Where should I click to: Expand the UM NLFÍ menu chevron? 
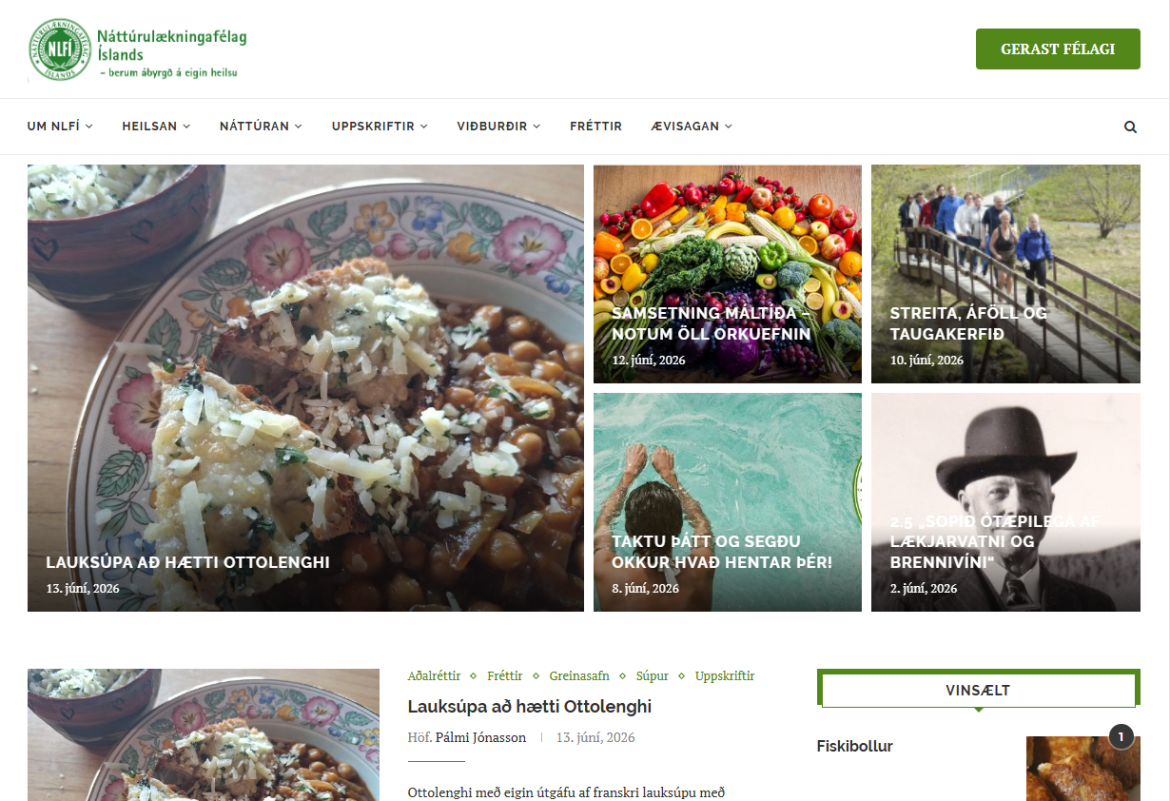click(90, 126)
